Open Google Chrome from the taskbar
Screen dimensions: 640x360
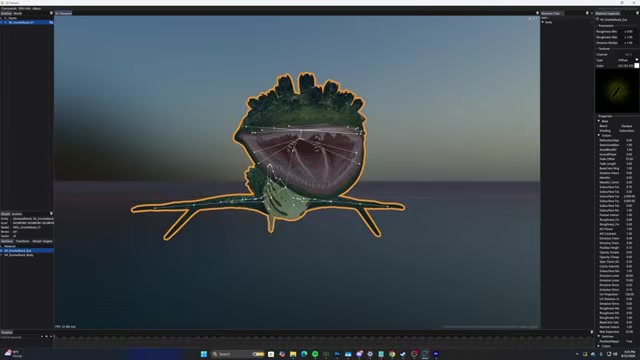pyautogui.click(x=392, y=354)
